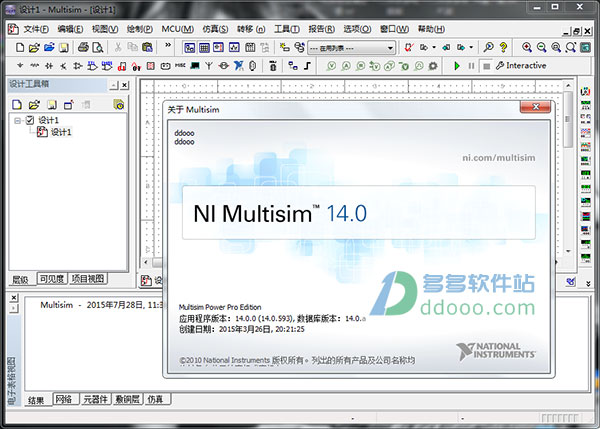
Task: Switch to the 项目视图 tab
Action: [88, 279]
